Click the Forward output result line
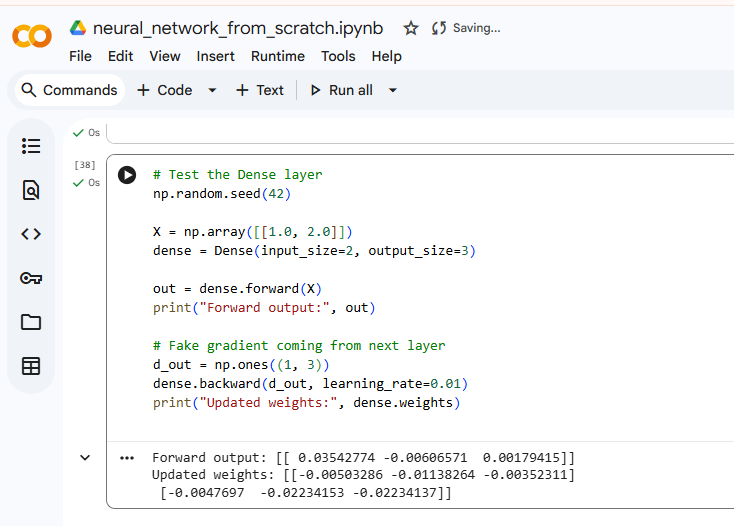The height and width of the screenshot is (526, 734). click(363, 457)
